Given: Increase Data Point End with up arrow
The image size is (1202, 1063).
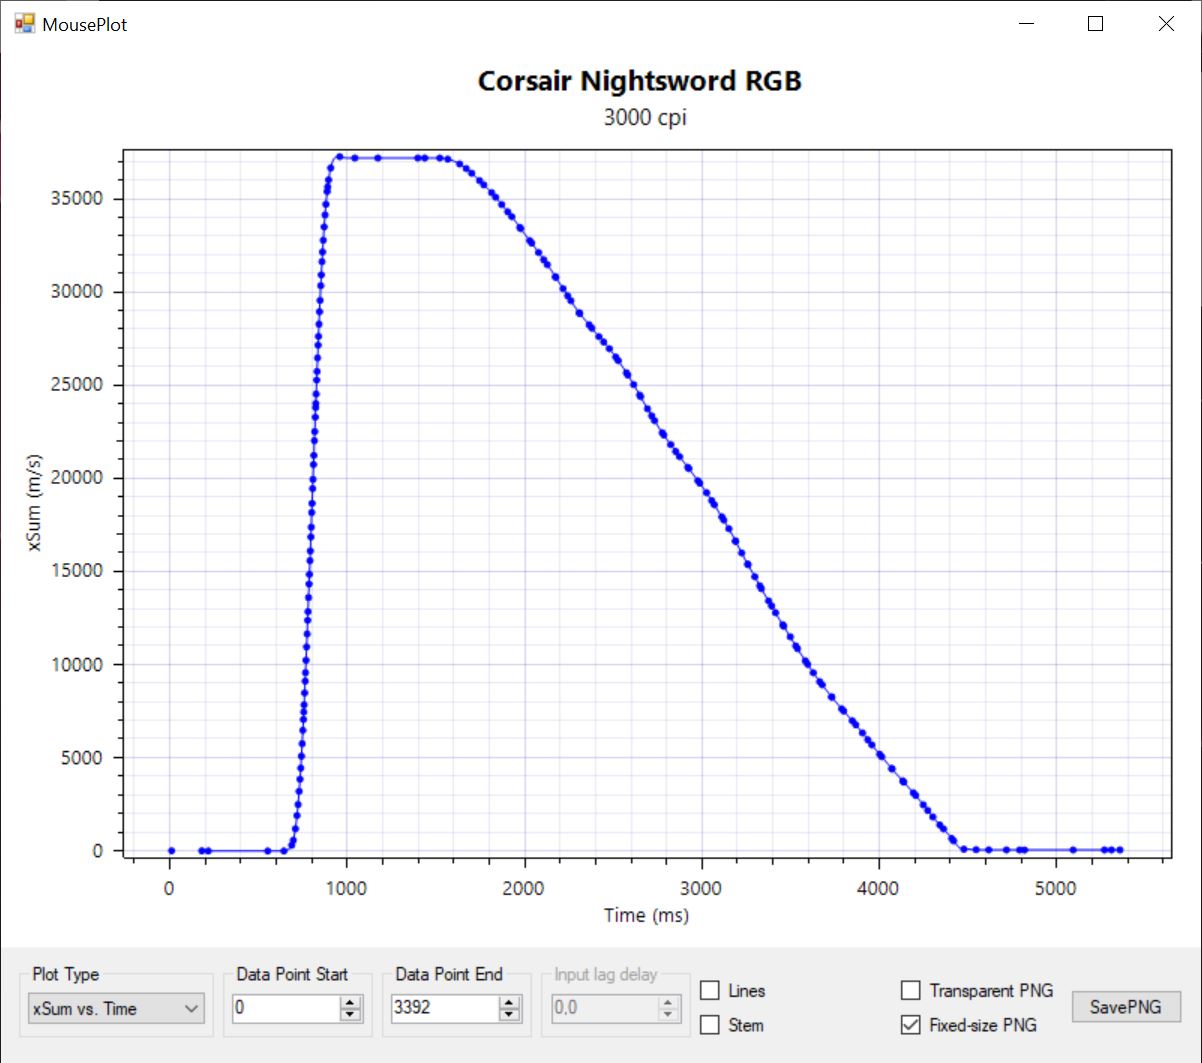Looking at the screenshot, I should click(x=509, y=1003).
